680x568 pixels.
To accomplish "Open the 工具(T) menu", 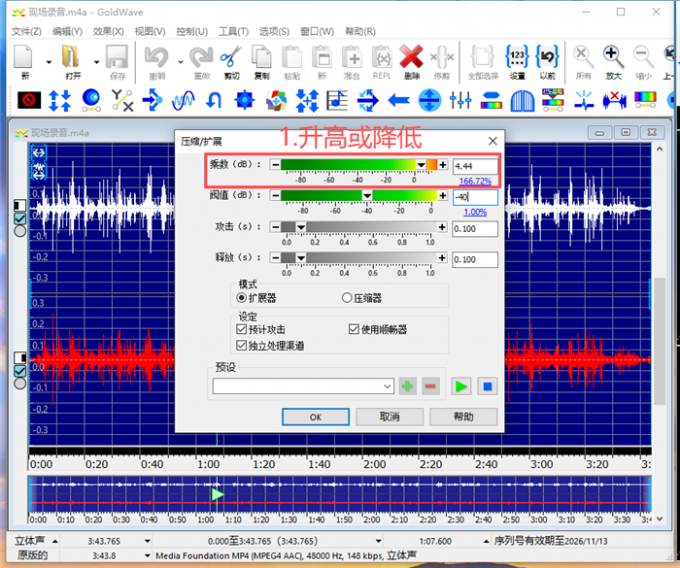I will 234,32.
